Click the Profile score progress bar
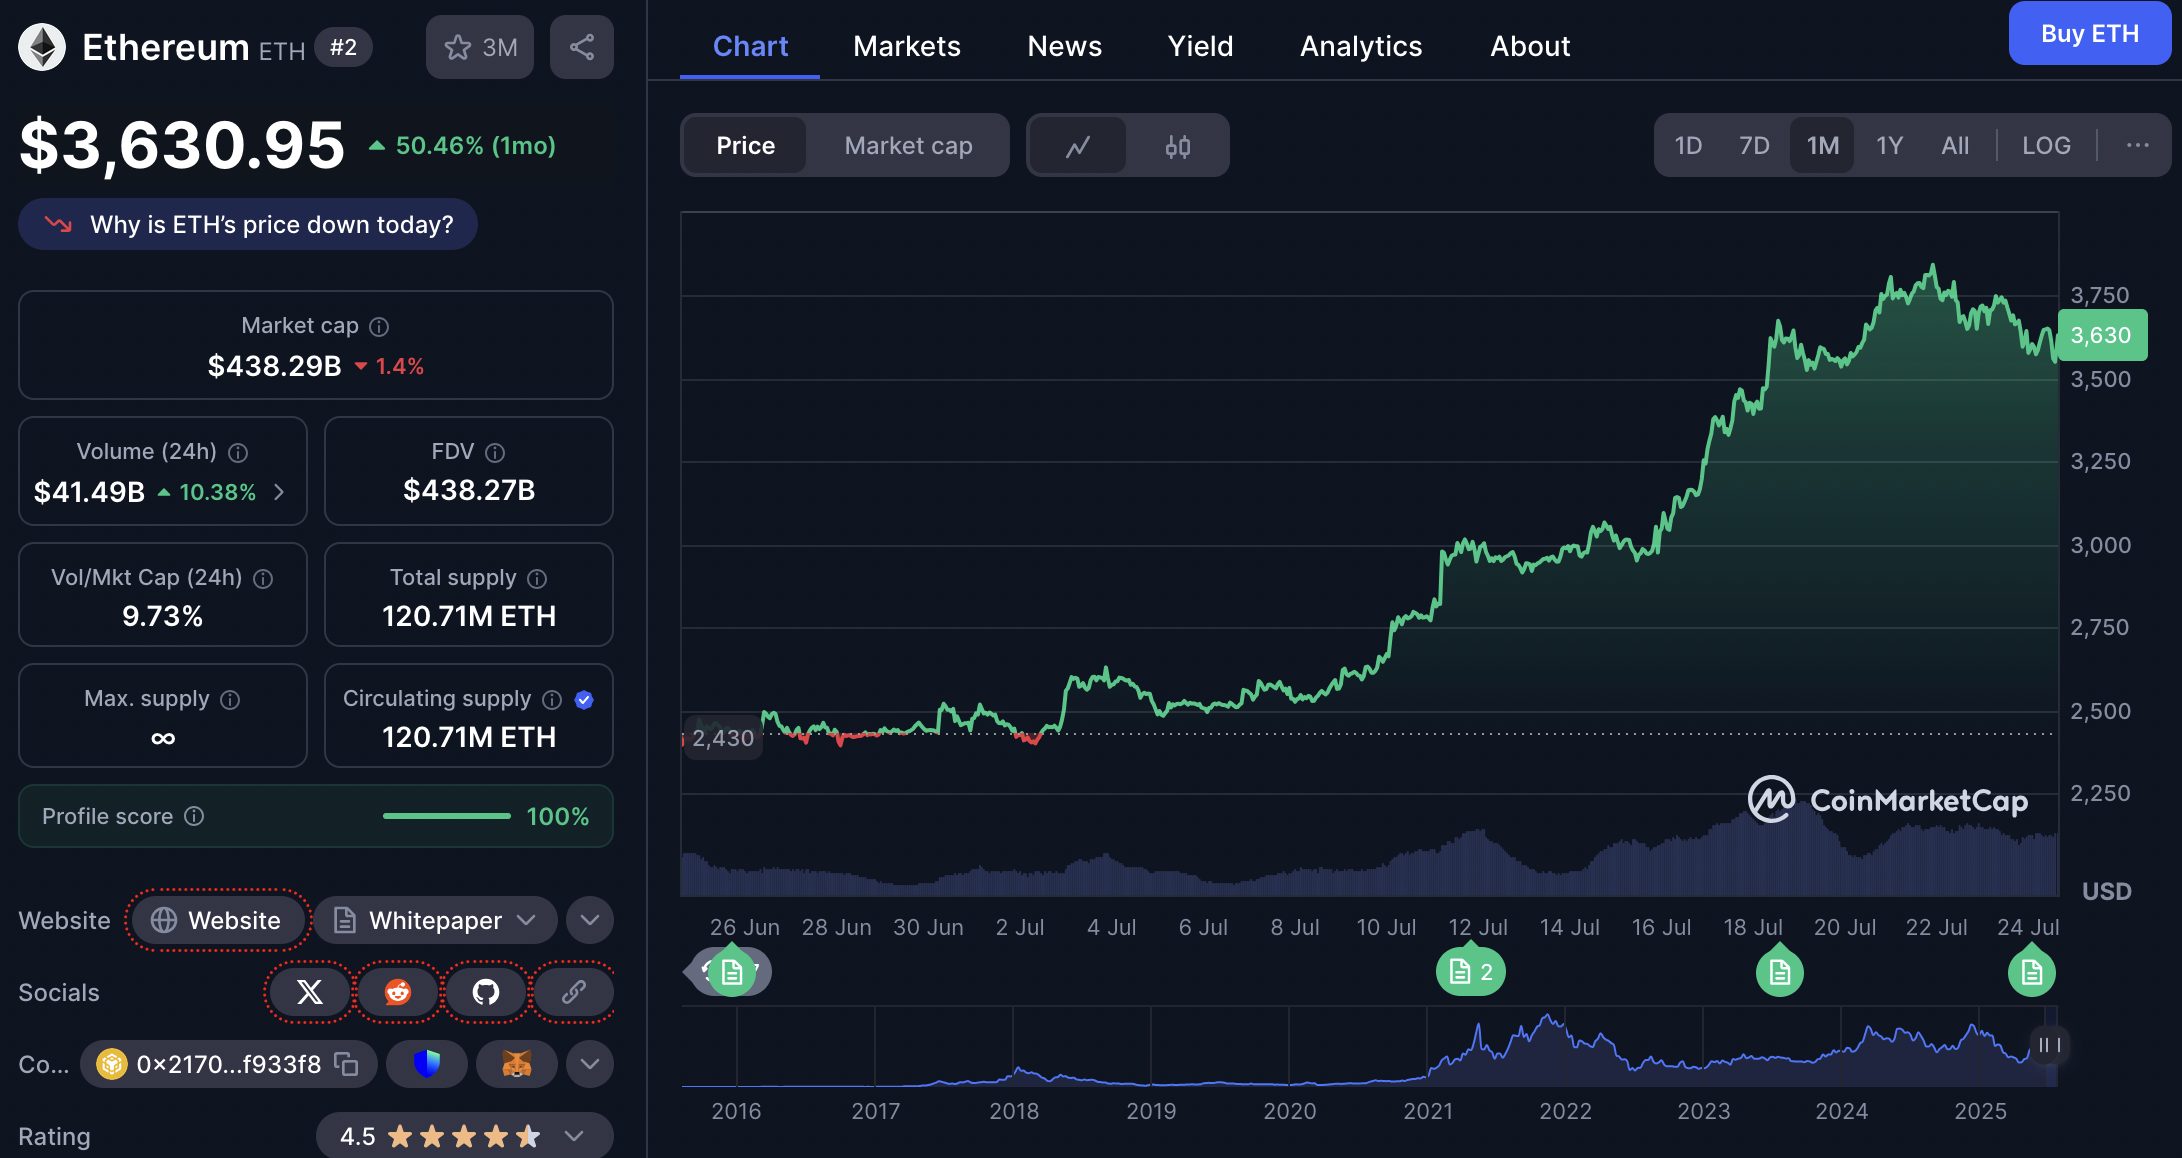This screenshot has width=2182, height=1158. (446, 816)
